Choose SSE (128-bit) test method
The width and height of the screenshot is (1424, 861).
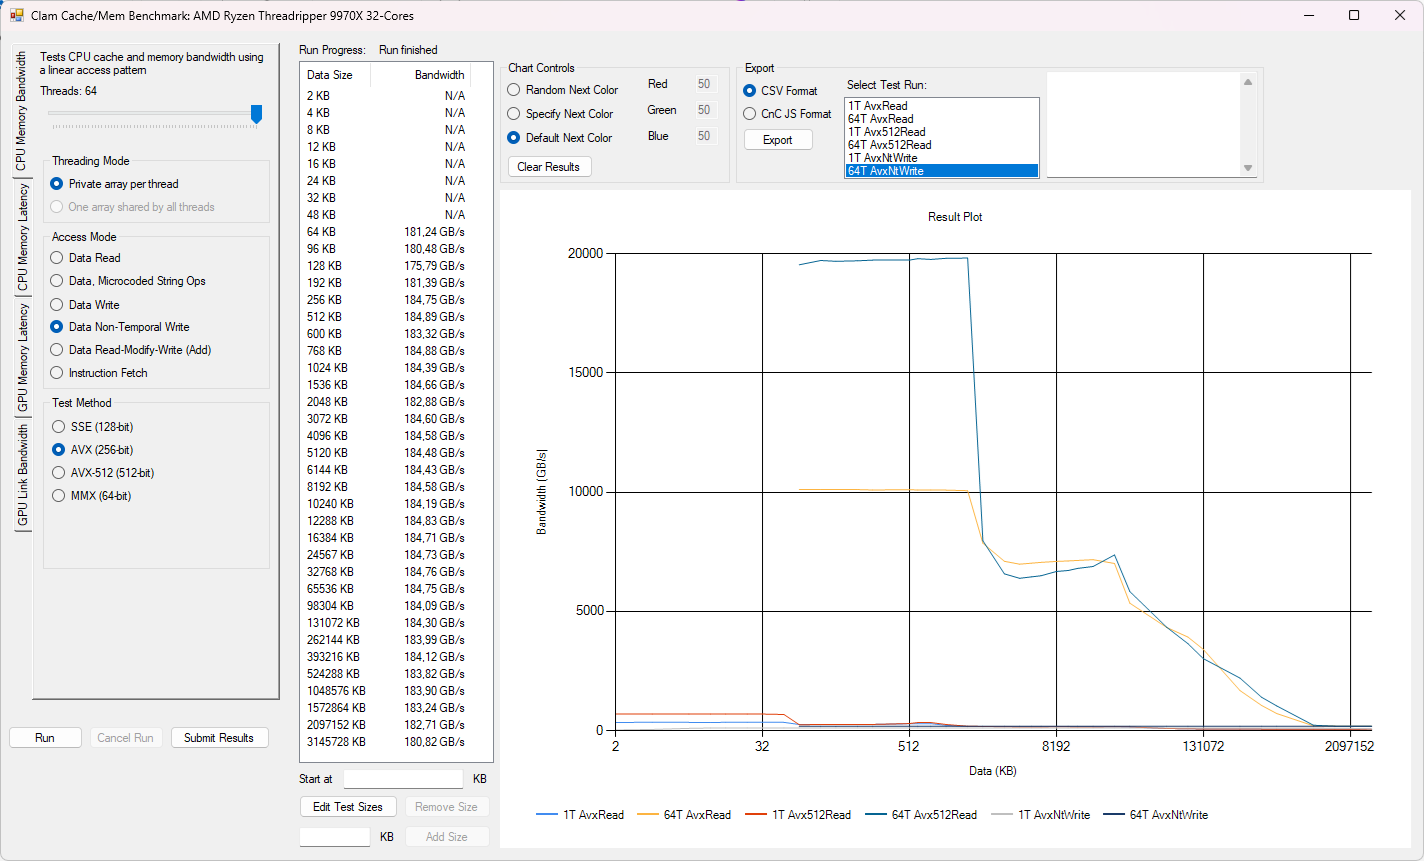click(92, 427)
